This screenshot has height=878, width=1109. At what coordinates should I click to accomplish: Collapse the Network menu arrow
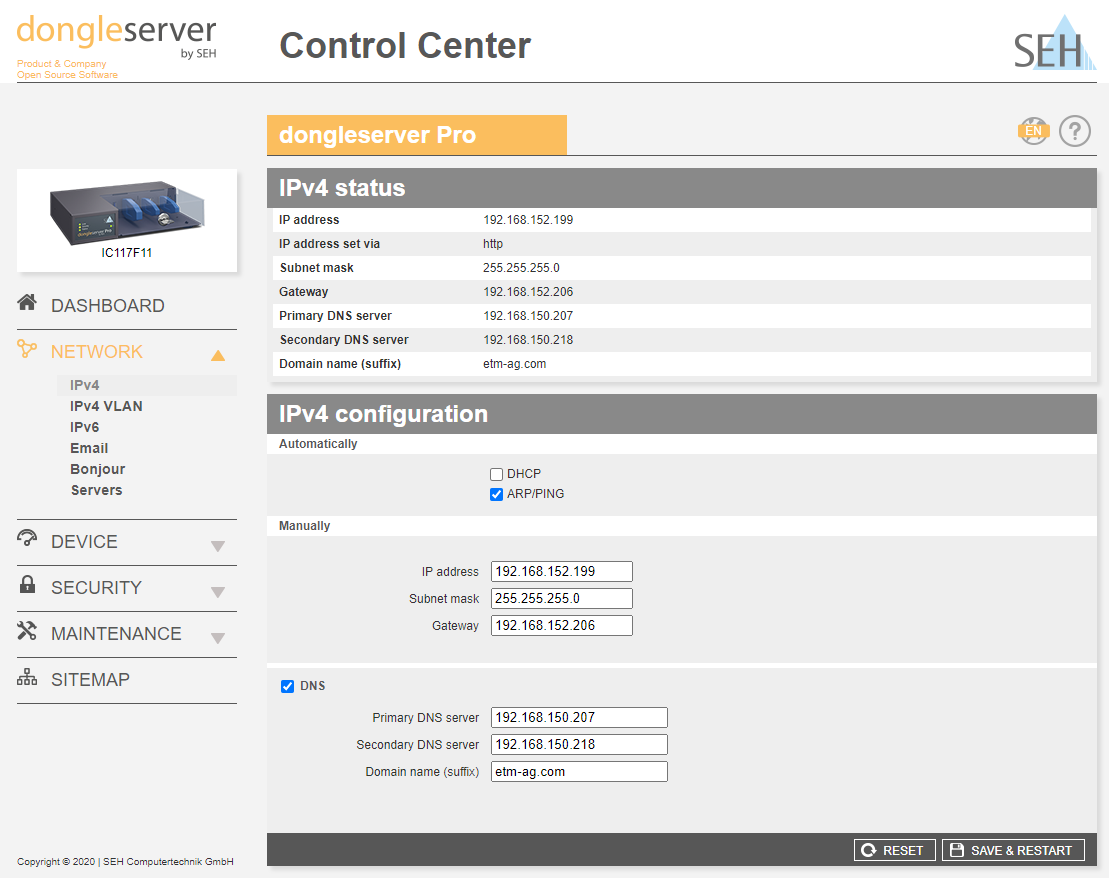[218, 355]
